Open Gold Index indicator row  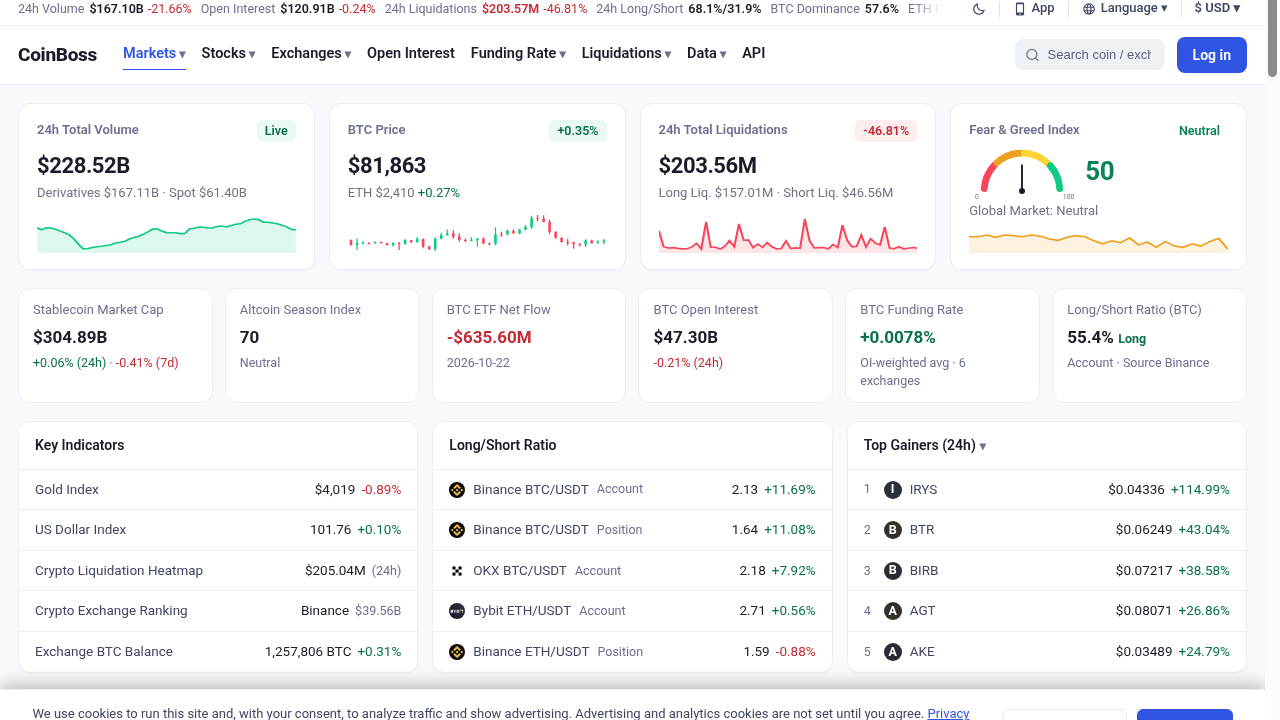(218, 490)
